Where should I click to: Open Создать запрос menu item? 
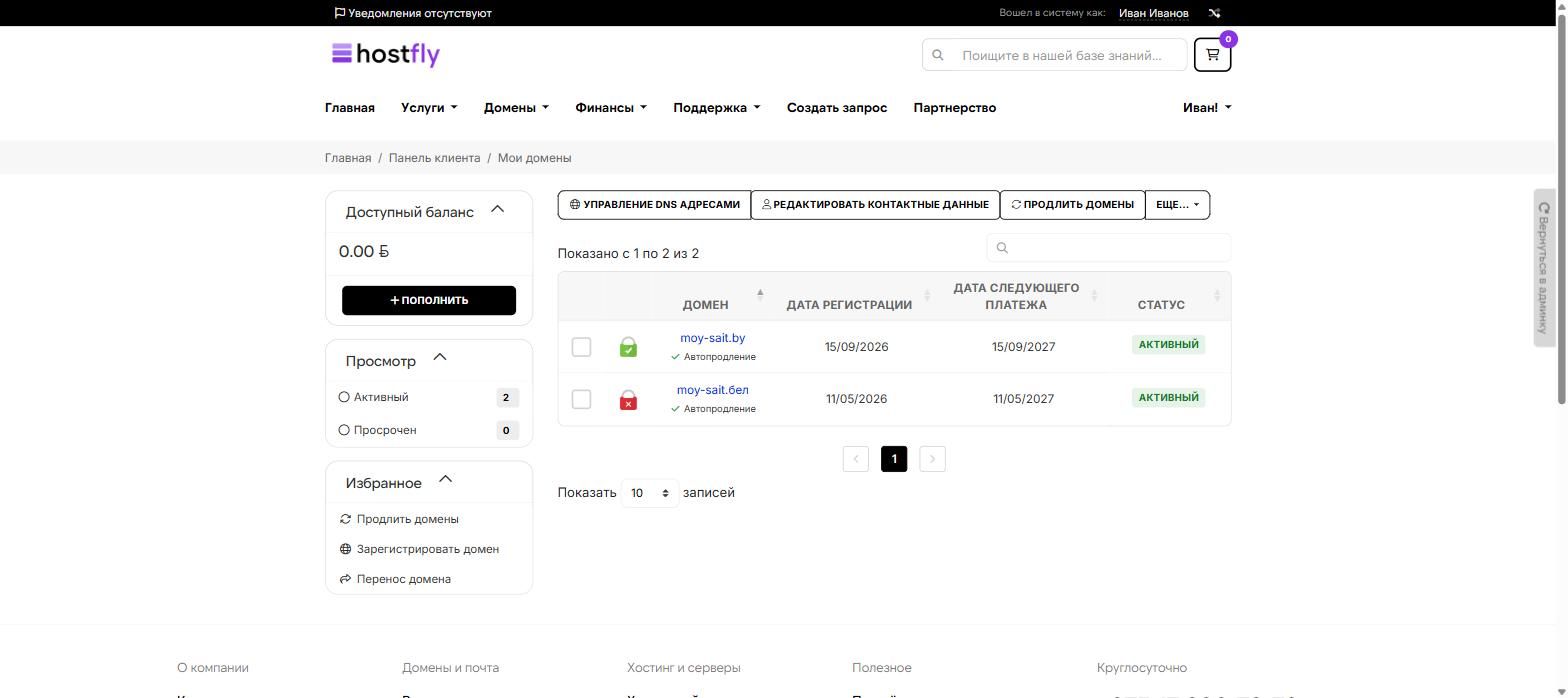point(837,108)
